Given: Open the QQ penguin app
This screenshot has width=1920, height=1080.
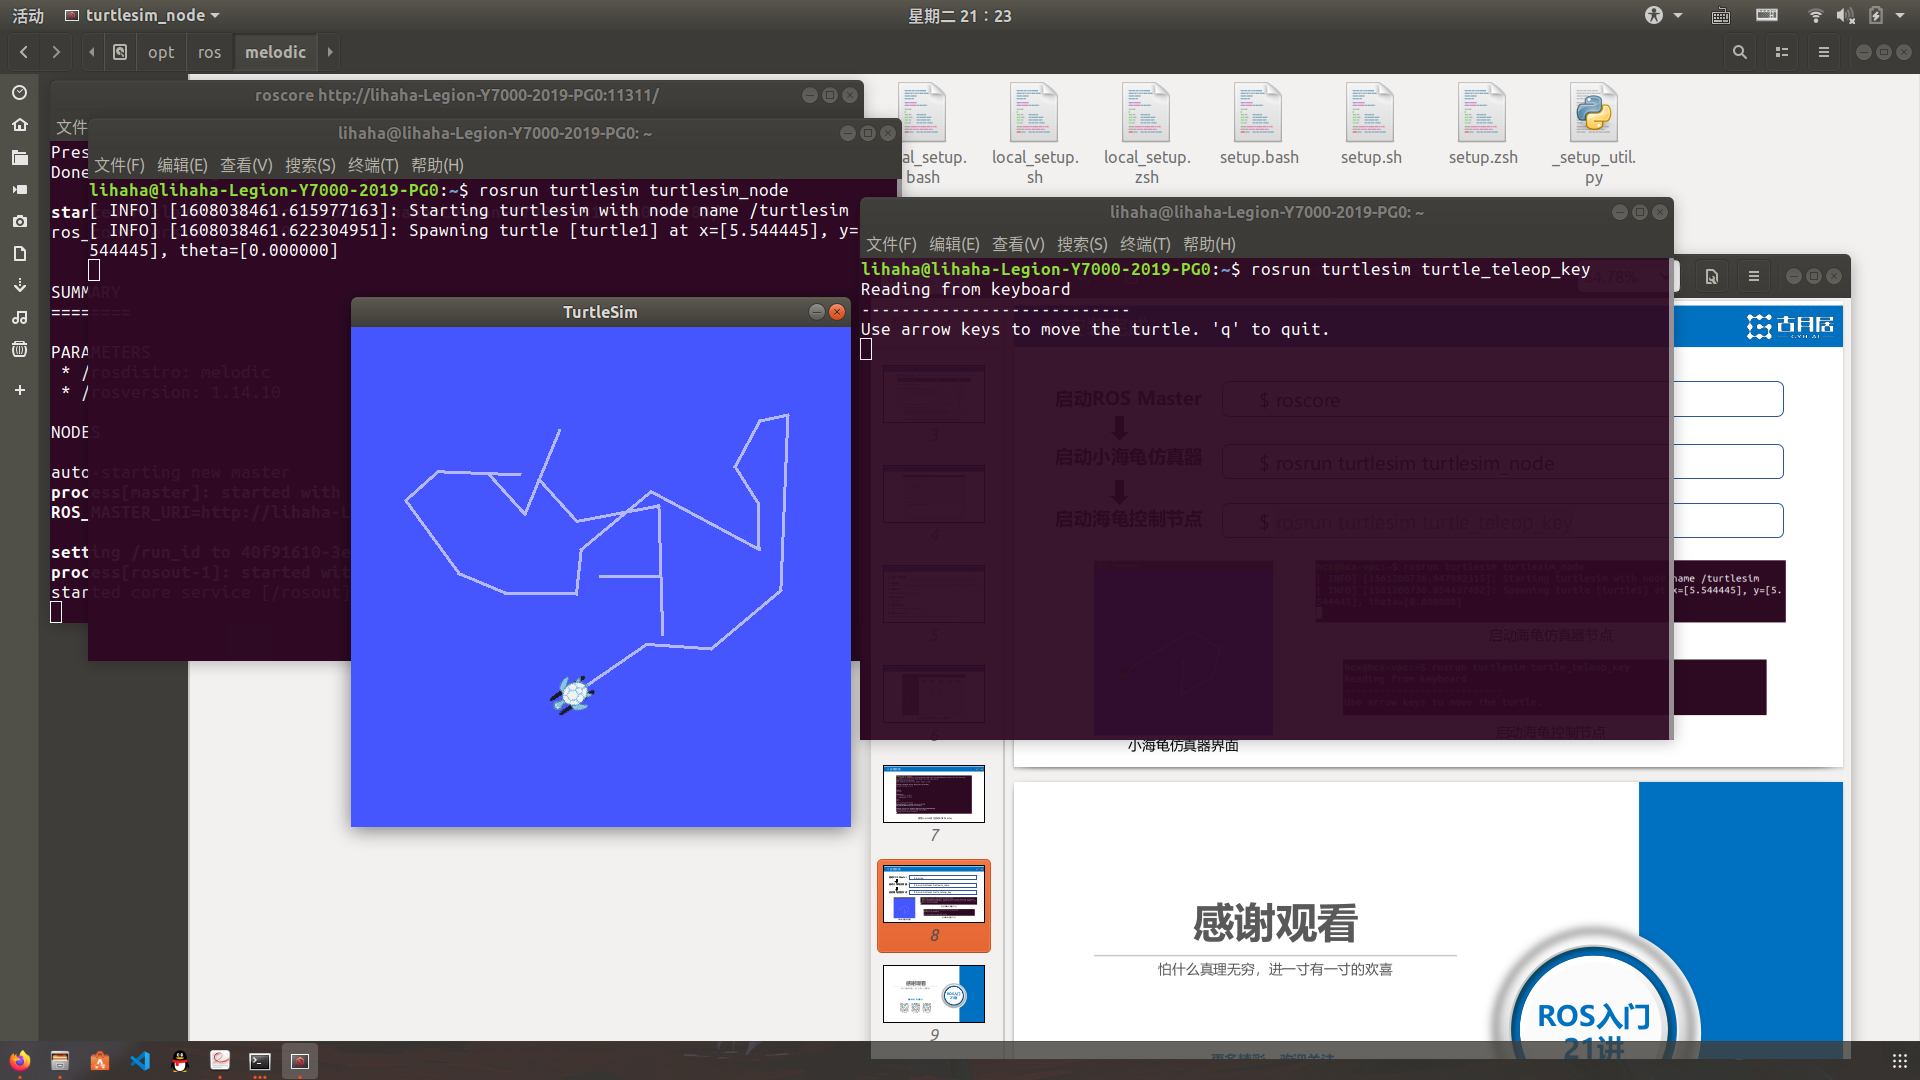Looking at the screenshot, I should coord(180,1061).
